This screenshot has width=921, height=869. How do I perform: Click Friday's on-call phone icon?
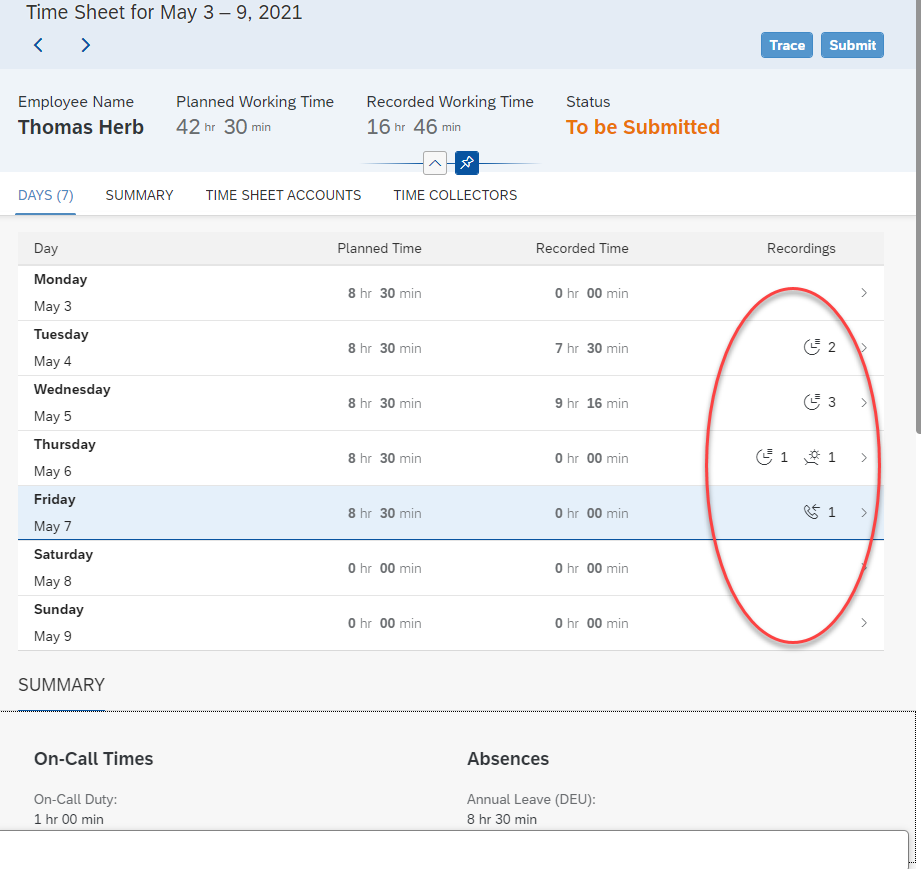click(x=812, y=512)
